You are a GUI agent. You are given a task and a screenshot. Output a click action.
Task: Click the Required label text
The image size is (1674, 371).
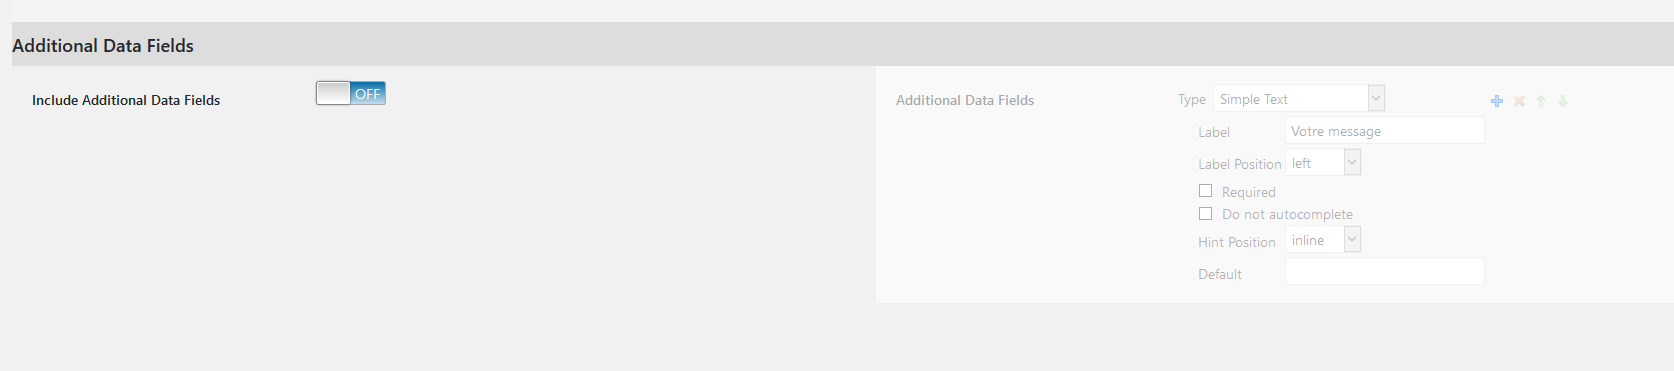click(1249, 192)
